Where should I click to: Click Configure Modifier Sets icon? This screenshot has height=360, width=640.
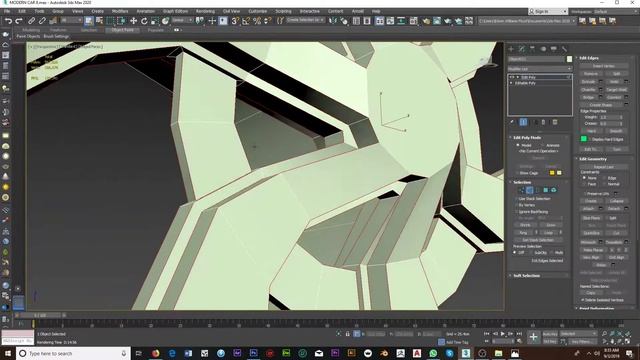tap(555, 122)
